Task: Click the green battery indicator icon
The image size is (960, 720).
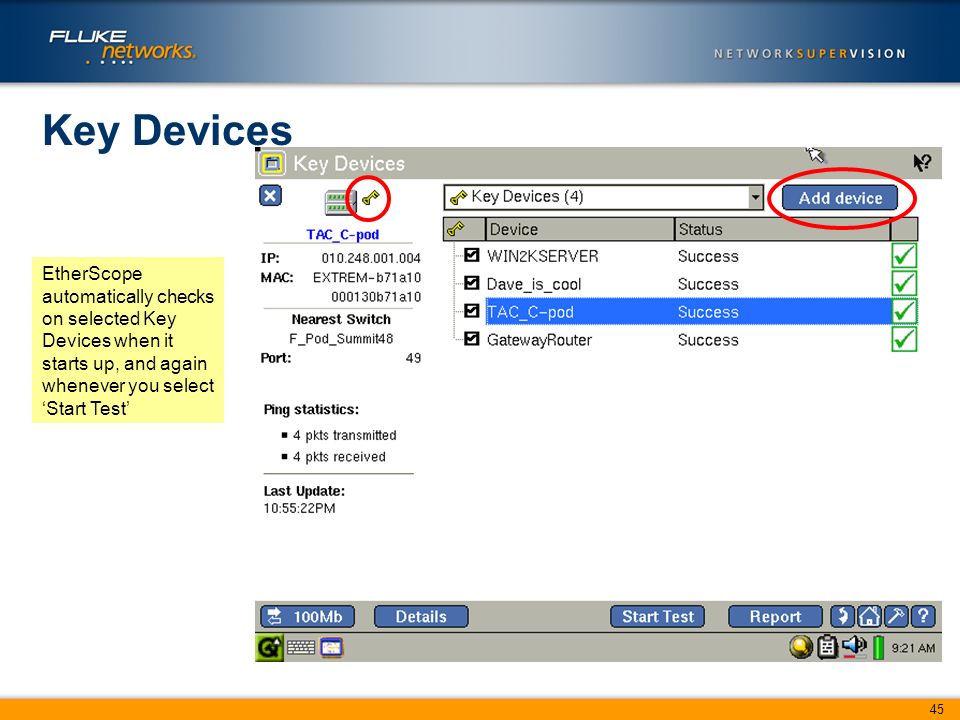Action: [878, 647]
